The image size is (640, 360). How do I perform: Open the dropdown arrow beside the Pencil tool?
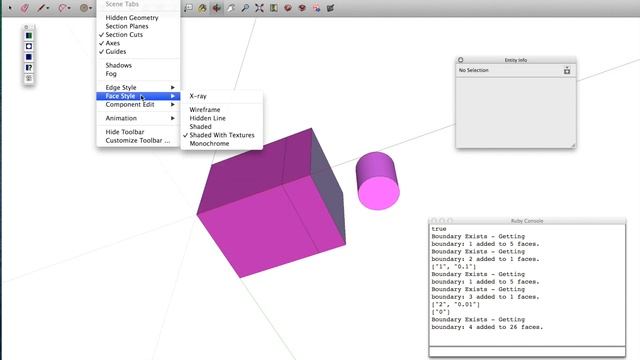point(48,8)
